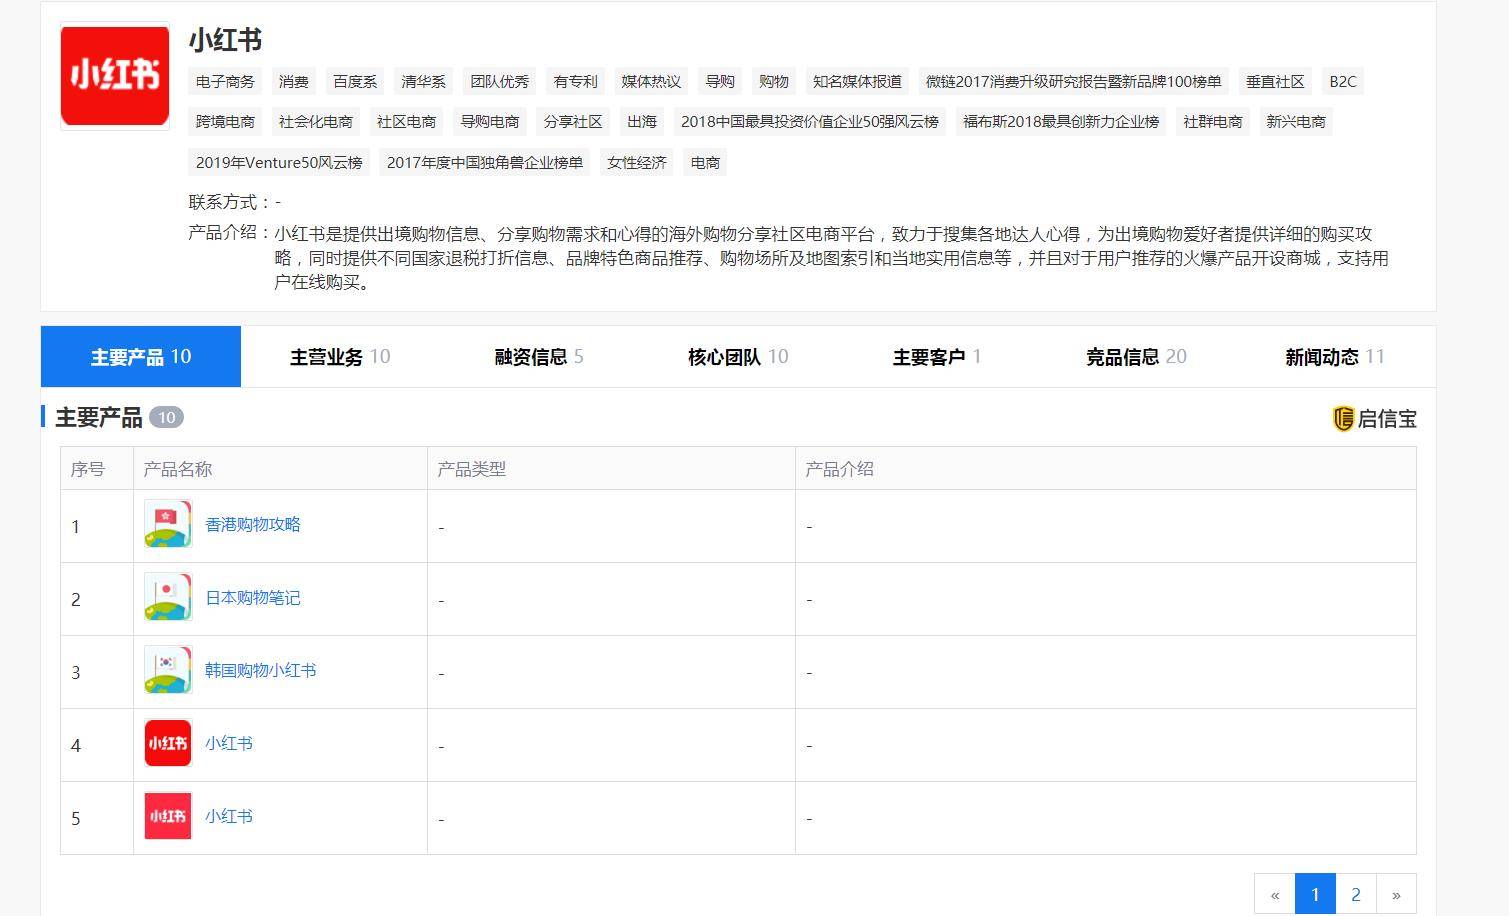Switch to the 主营业务 tab
This screenshot has width=1509, height=916.
[x=340, y=357]
